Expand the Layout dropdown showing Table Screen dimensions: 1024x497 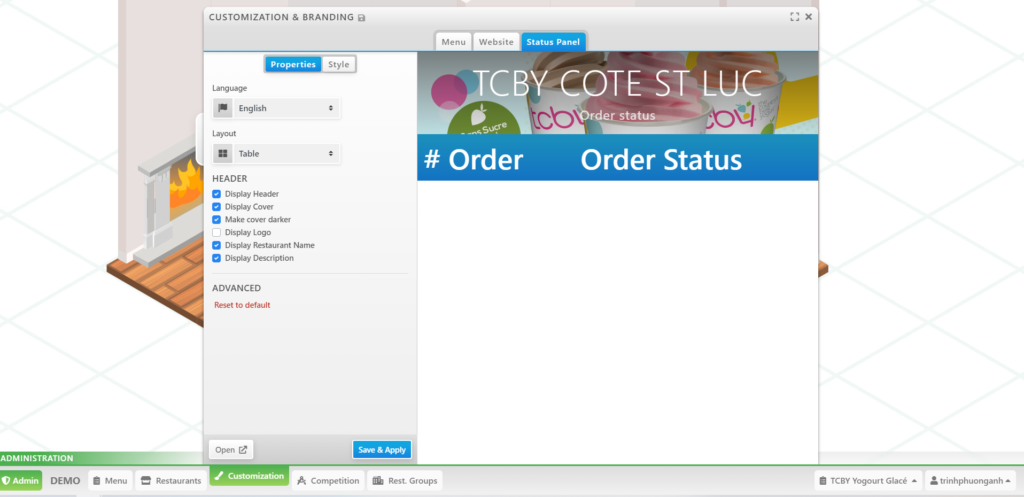click(x=286, y=154)
